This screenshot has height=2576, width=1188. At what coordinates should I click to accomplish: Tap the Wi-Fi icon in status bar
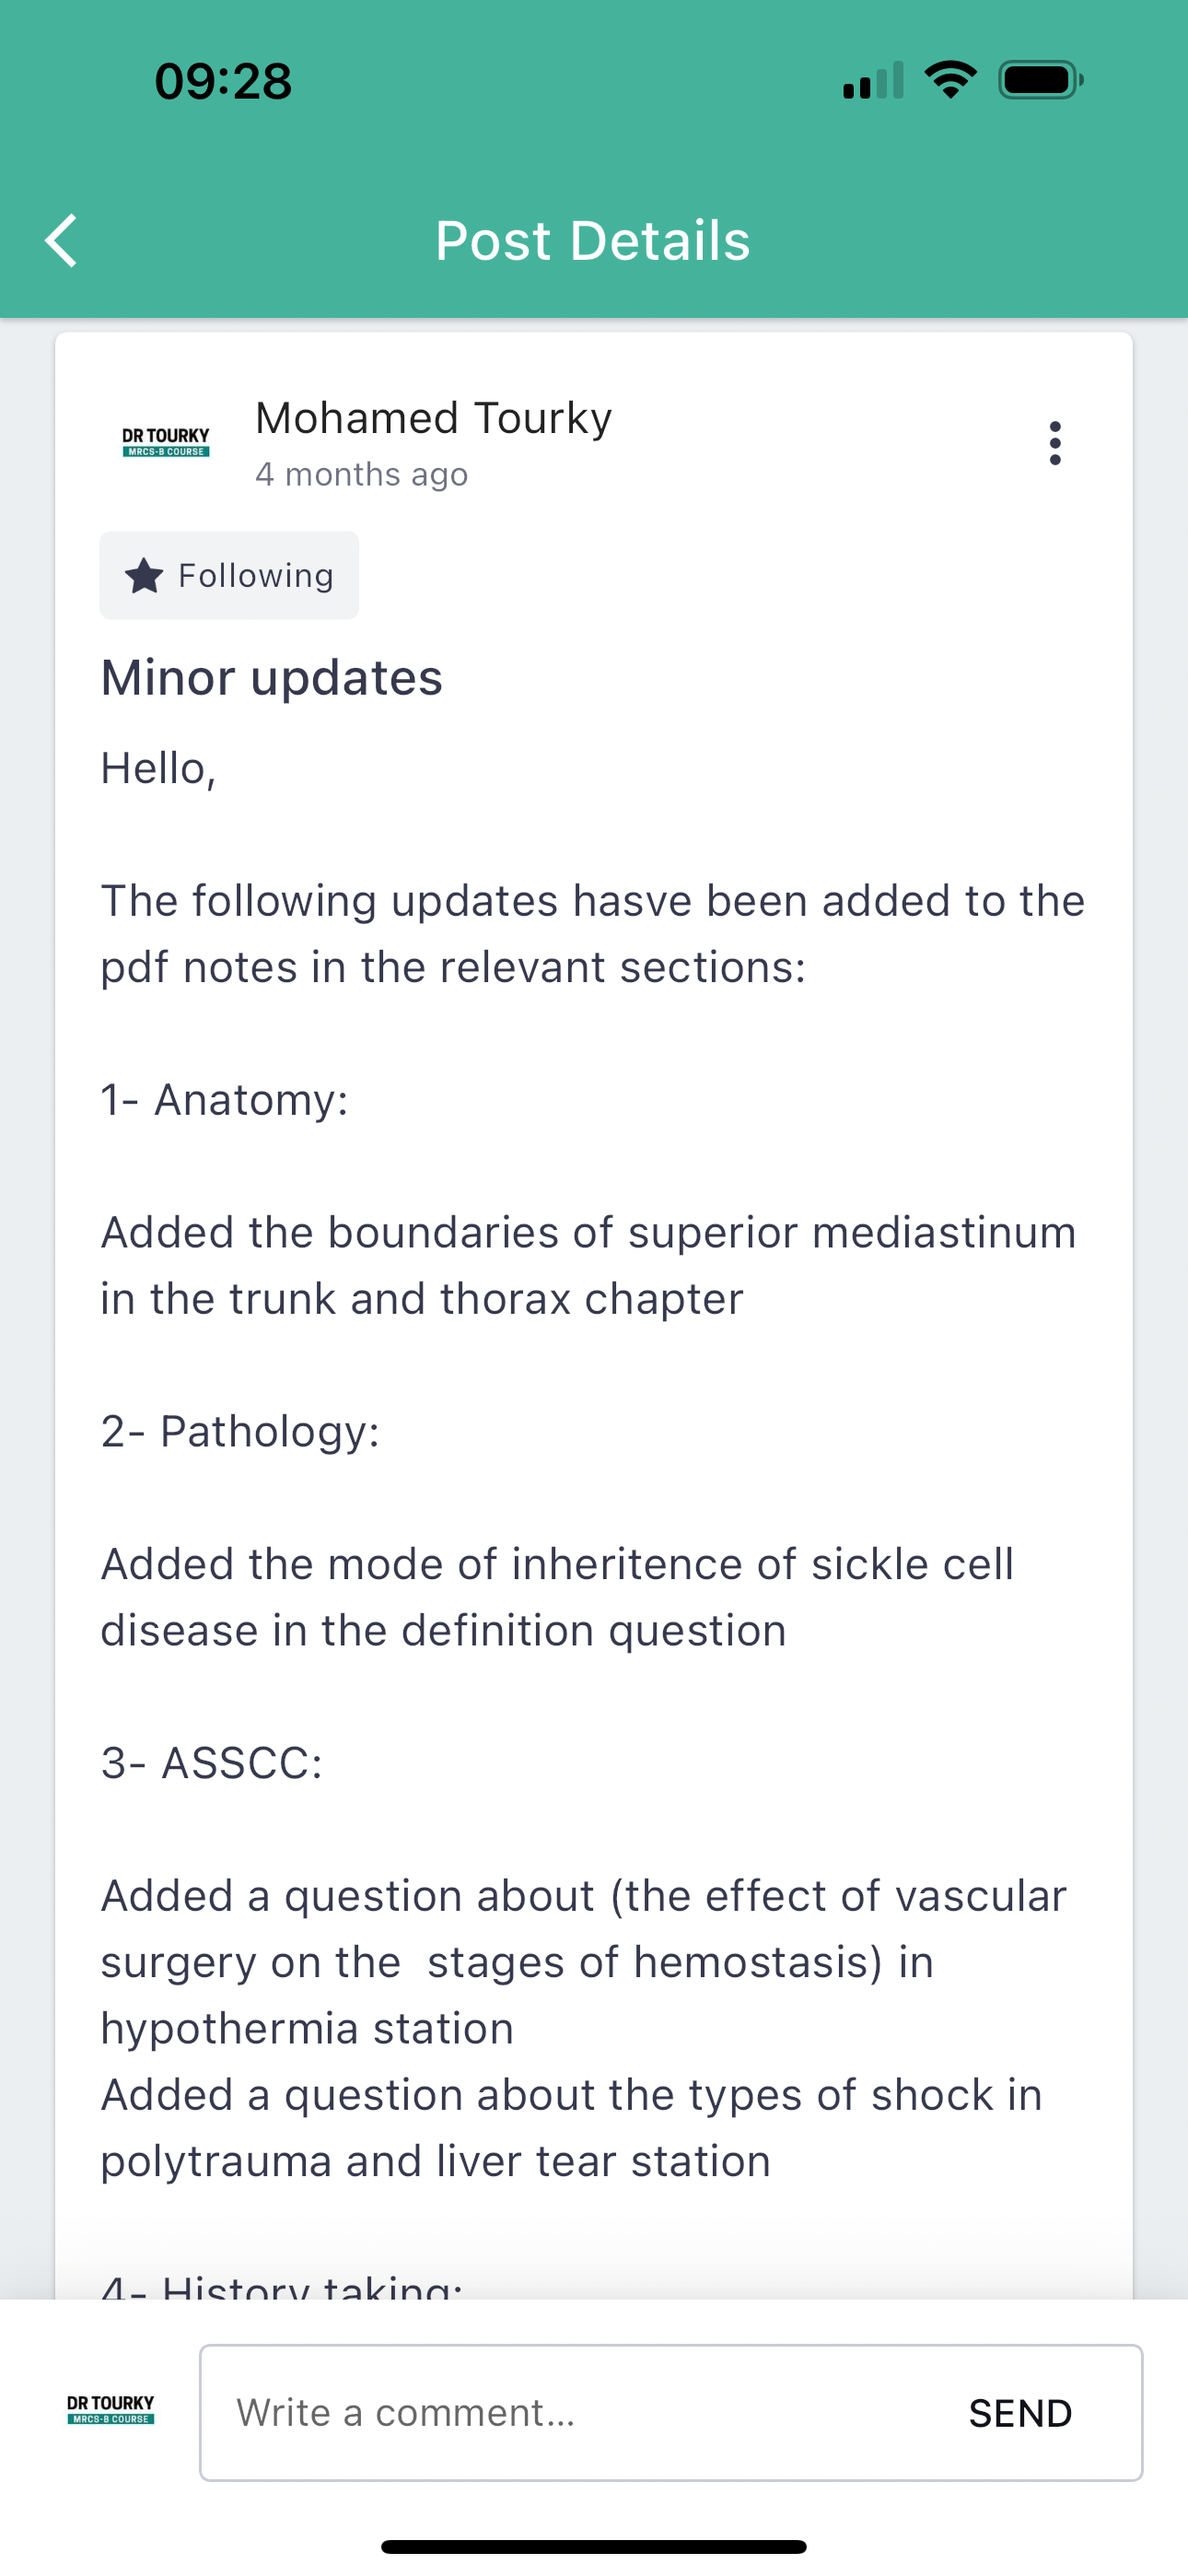950,80
